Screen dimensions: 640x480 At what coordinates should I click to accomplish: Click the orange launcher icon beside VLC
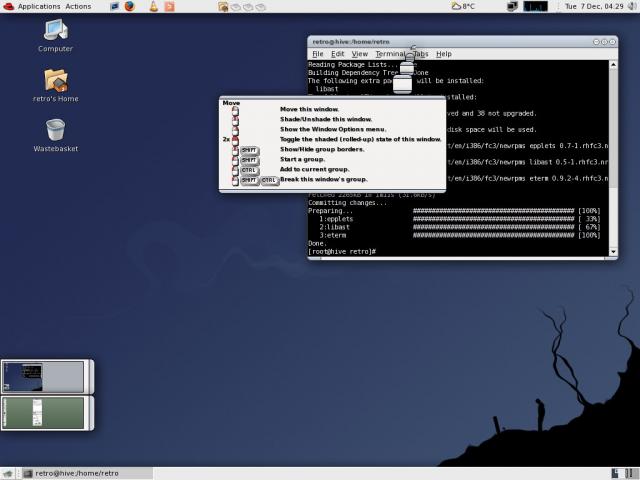click(x=169, y=6)
